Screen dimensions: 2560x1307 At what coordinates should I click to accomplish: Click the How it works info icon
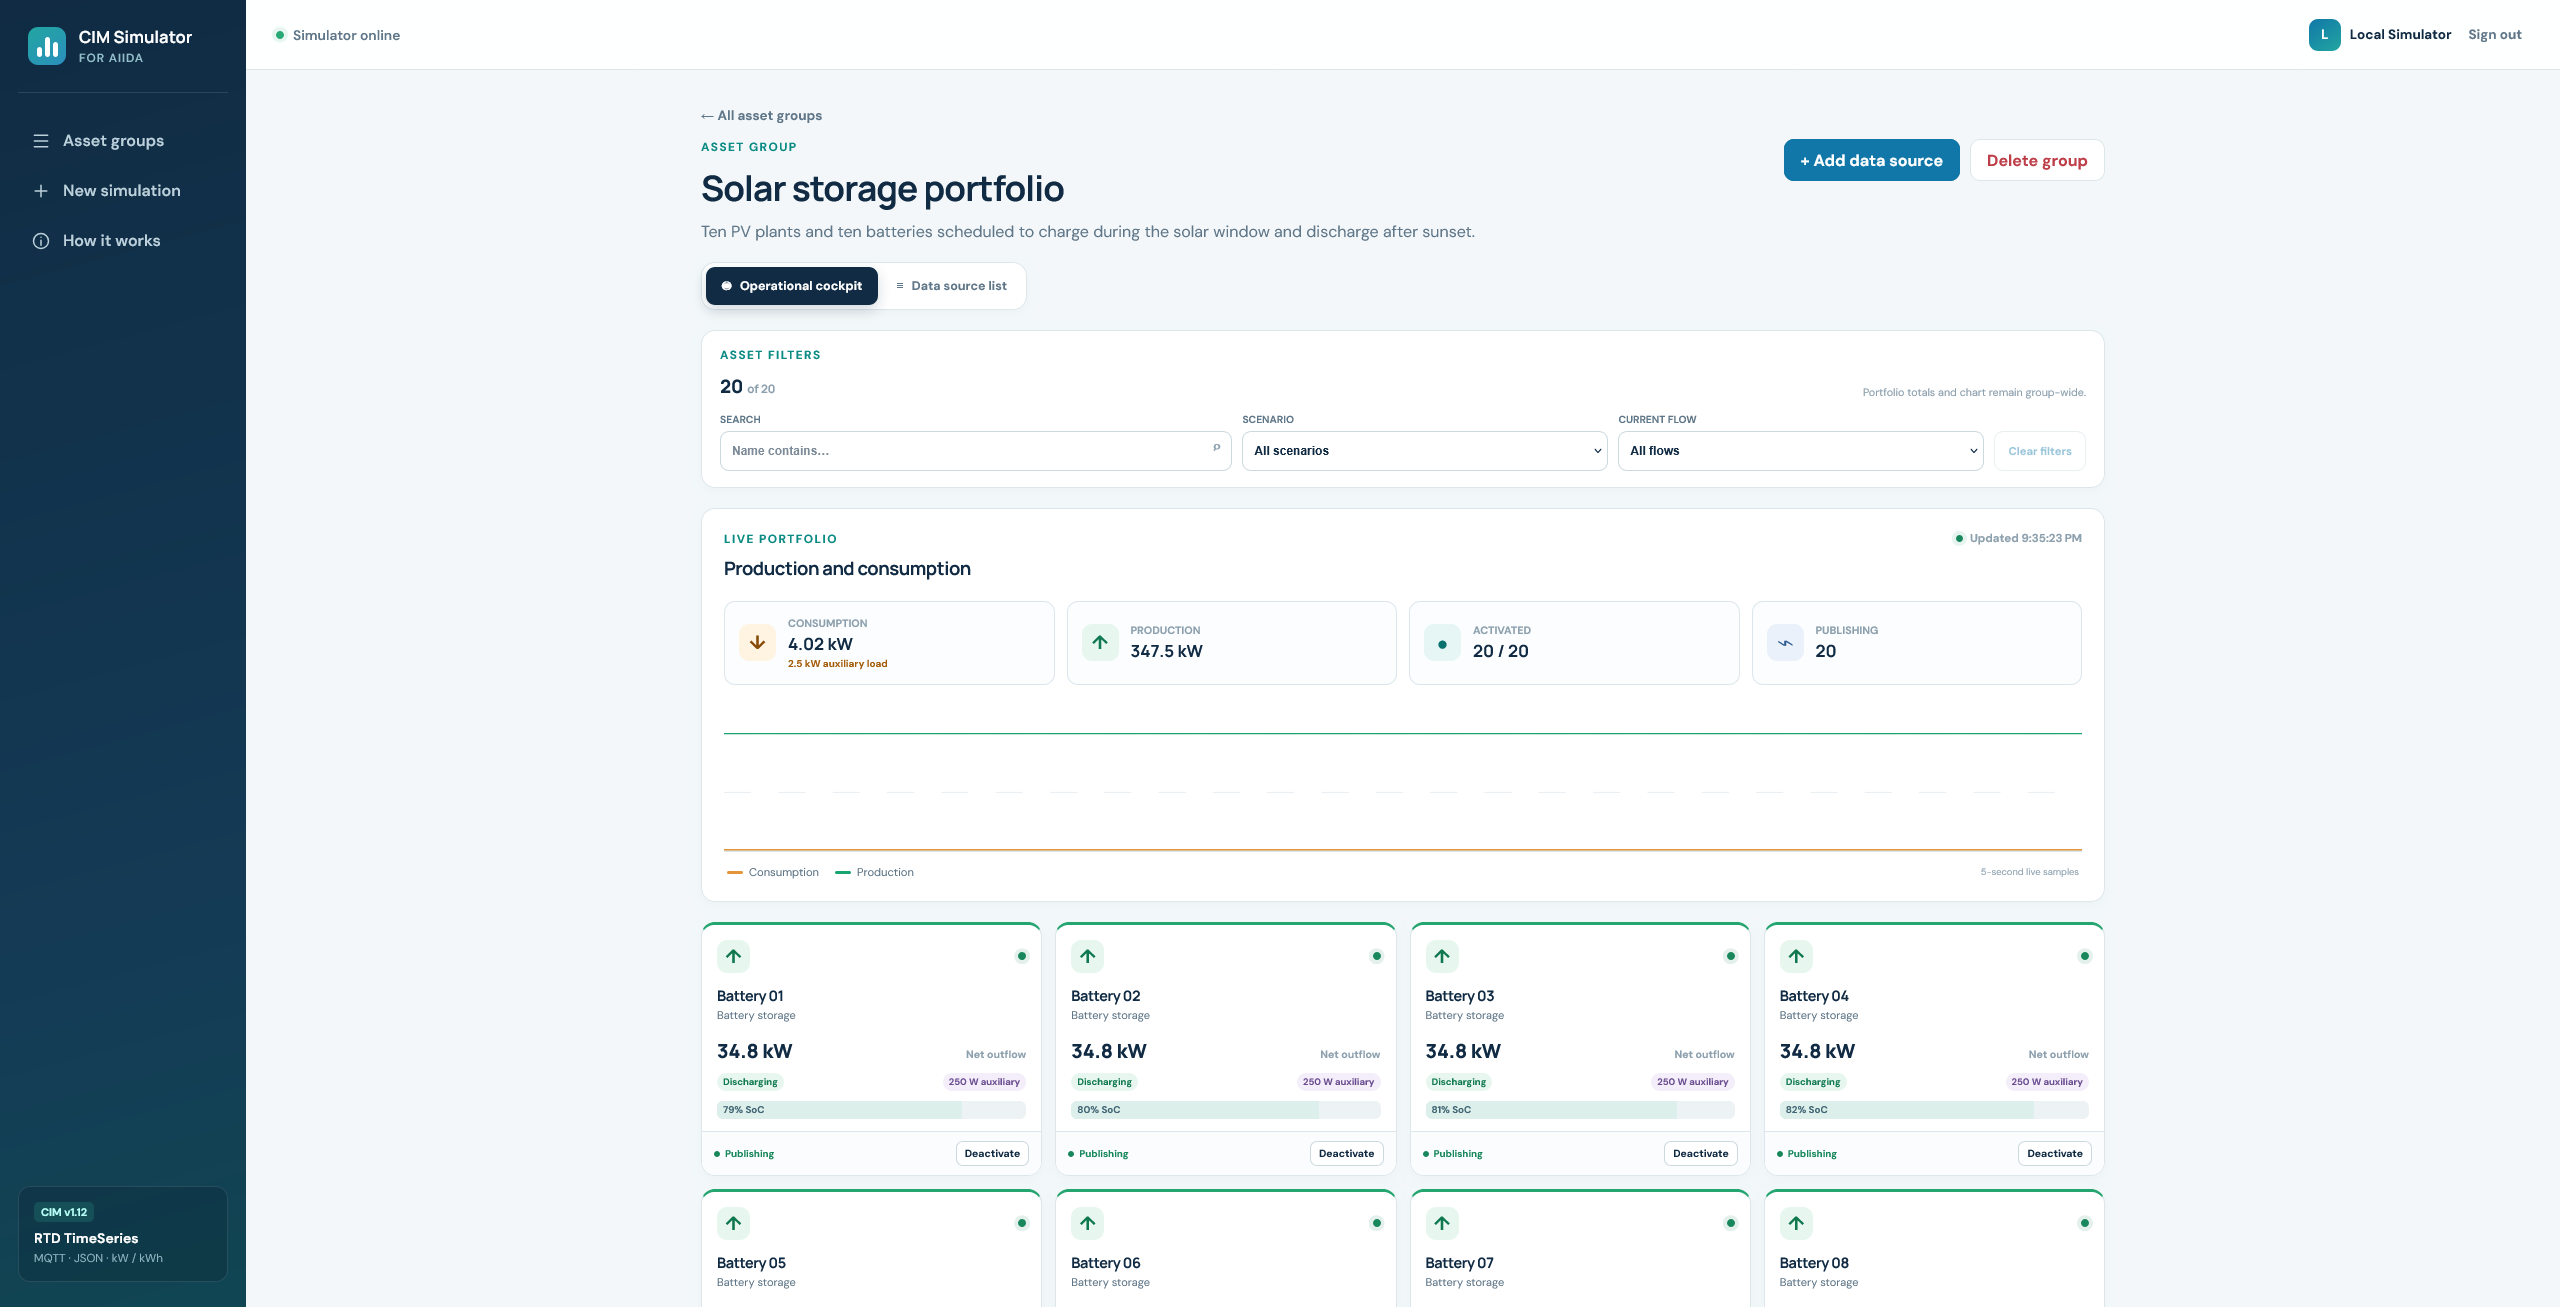click(41, 241)
